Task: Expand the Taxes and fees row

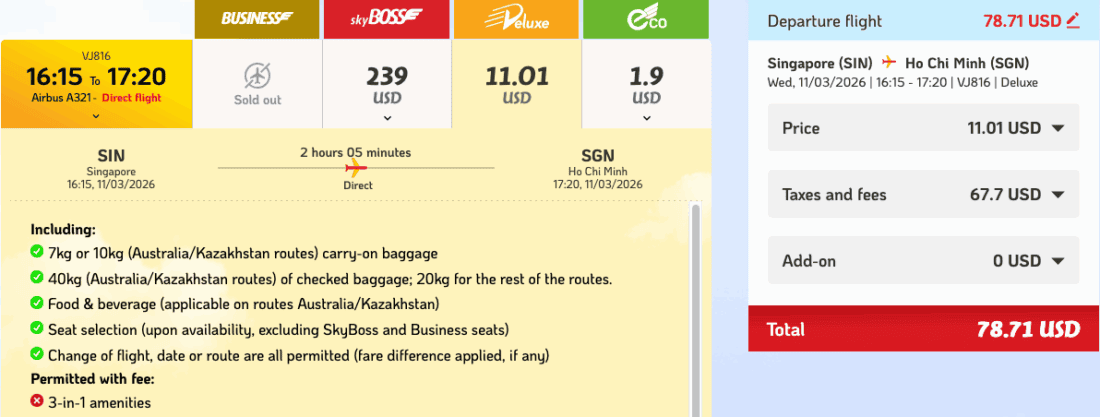Action: click(1058, 195)
